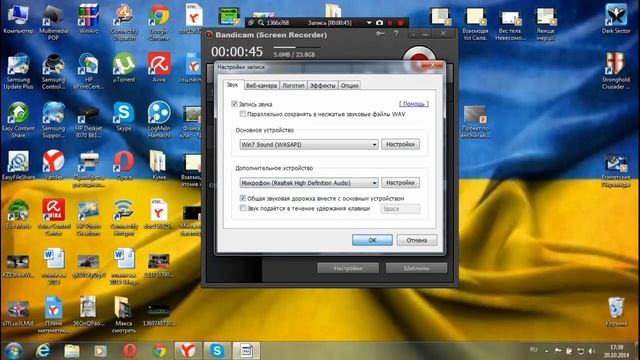Open the Avira desktop shortcut
This screenshot has width=640, height=360.
pyautogui.click(x=159, y=68)
